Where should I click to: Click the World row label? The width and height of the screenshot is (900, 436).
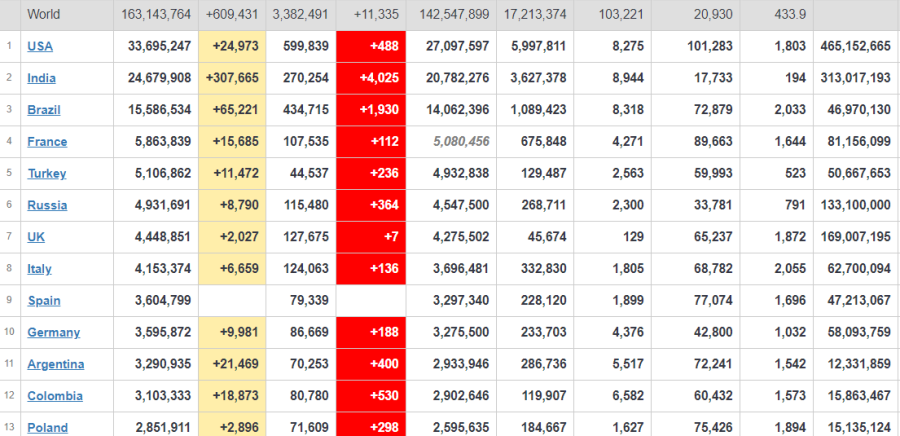click(42, 14)
